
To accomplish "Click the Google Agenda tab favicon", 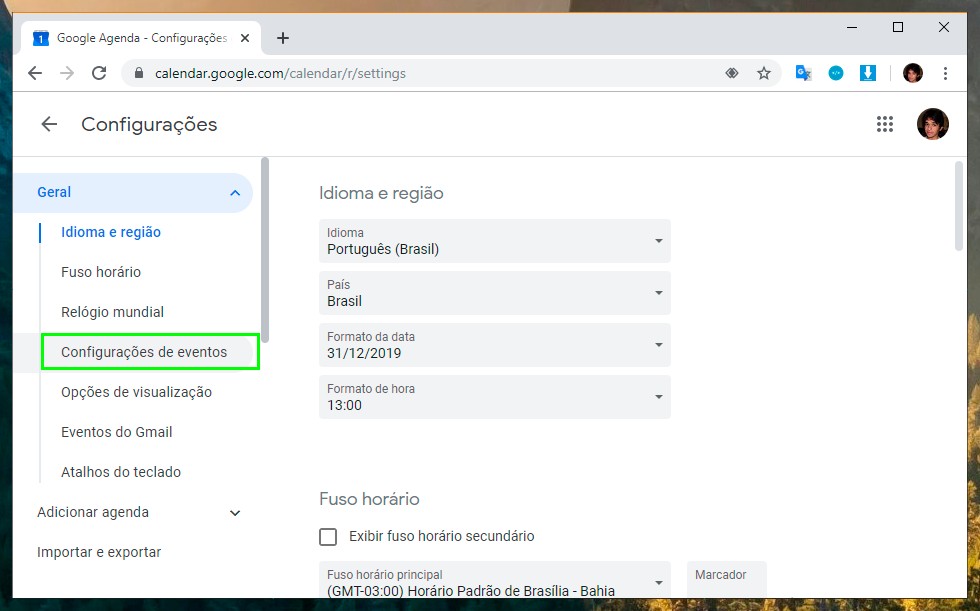I will 41,38.
